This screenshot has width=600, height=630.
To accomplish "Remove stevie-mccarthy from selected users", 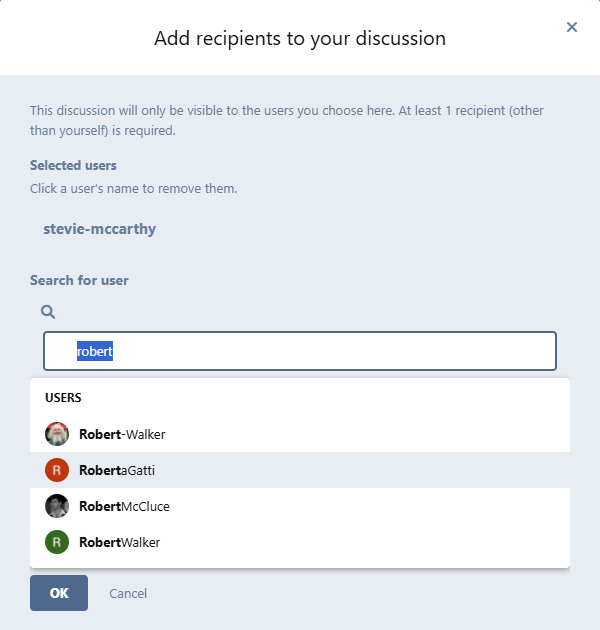I will 100,229.
